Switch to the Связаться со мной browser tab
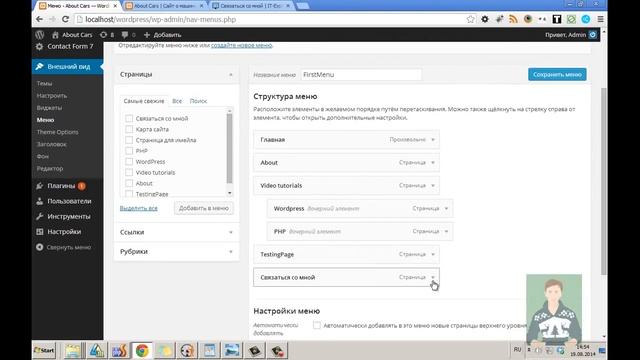The height and width of the screenshot is (360, 640). (x=251, y=6)
